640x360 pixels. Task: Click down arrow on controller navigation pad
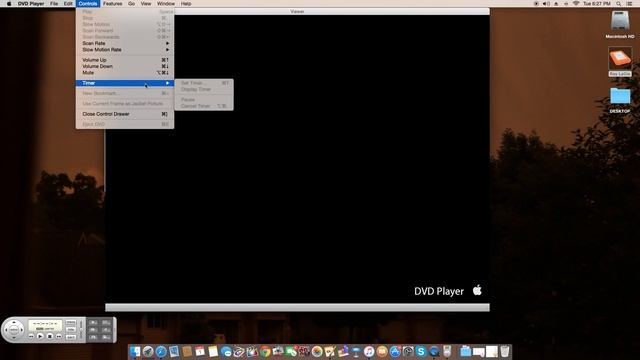point(14,338)
